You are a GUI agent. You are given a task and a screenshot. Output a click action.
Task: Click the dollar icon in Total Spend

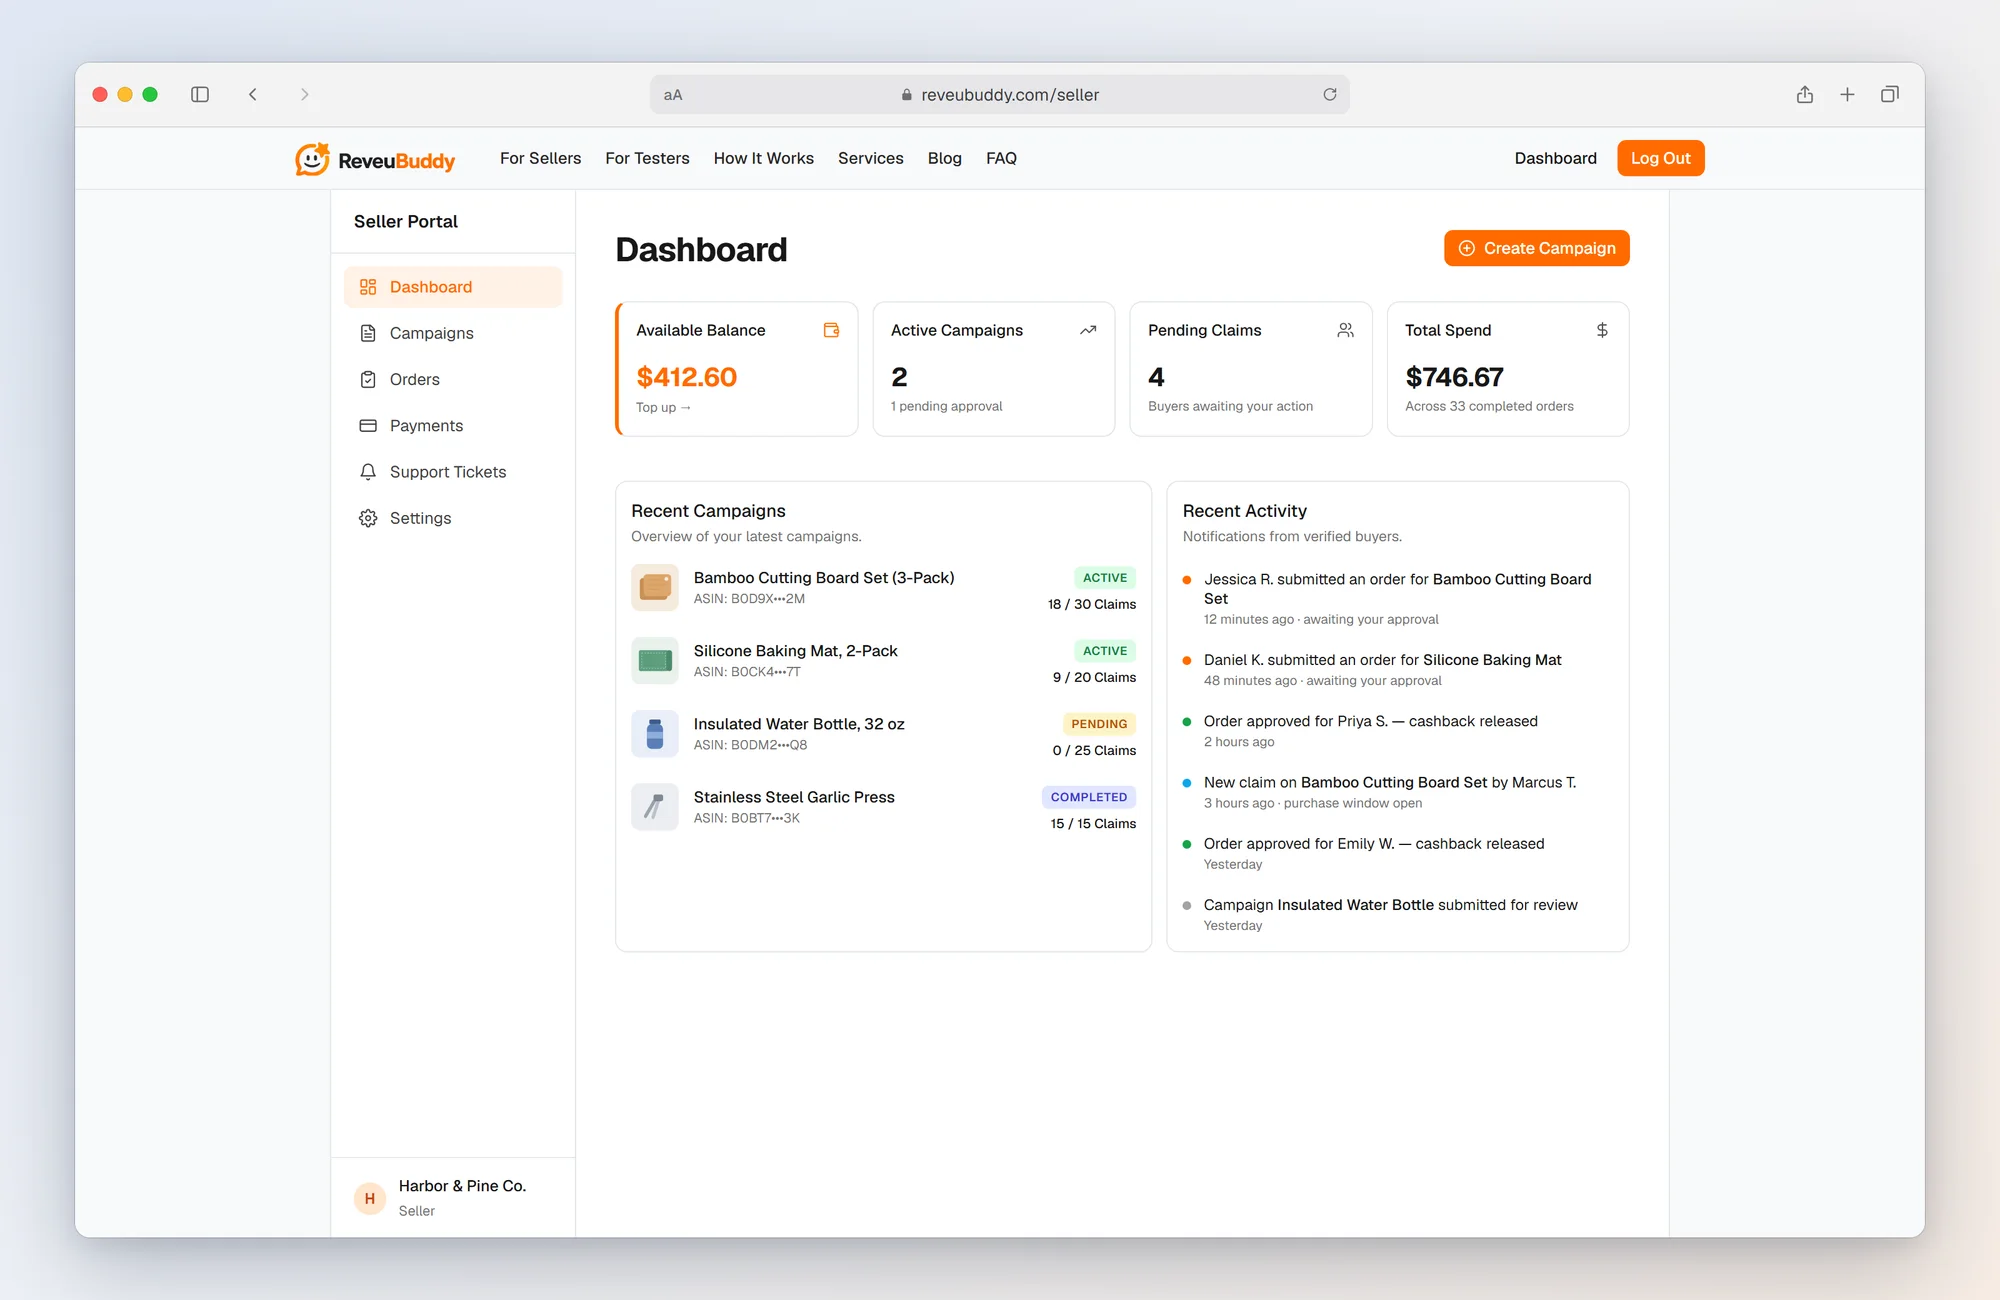point(1602,330)
